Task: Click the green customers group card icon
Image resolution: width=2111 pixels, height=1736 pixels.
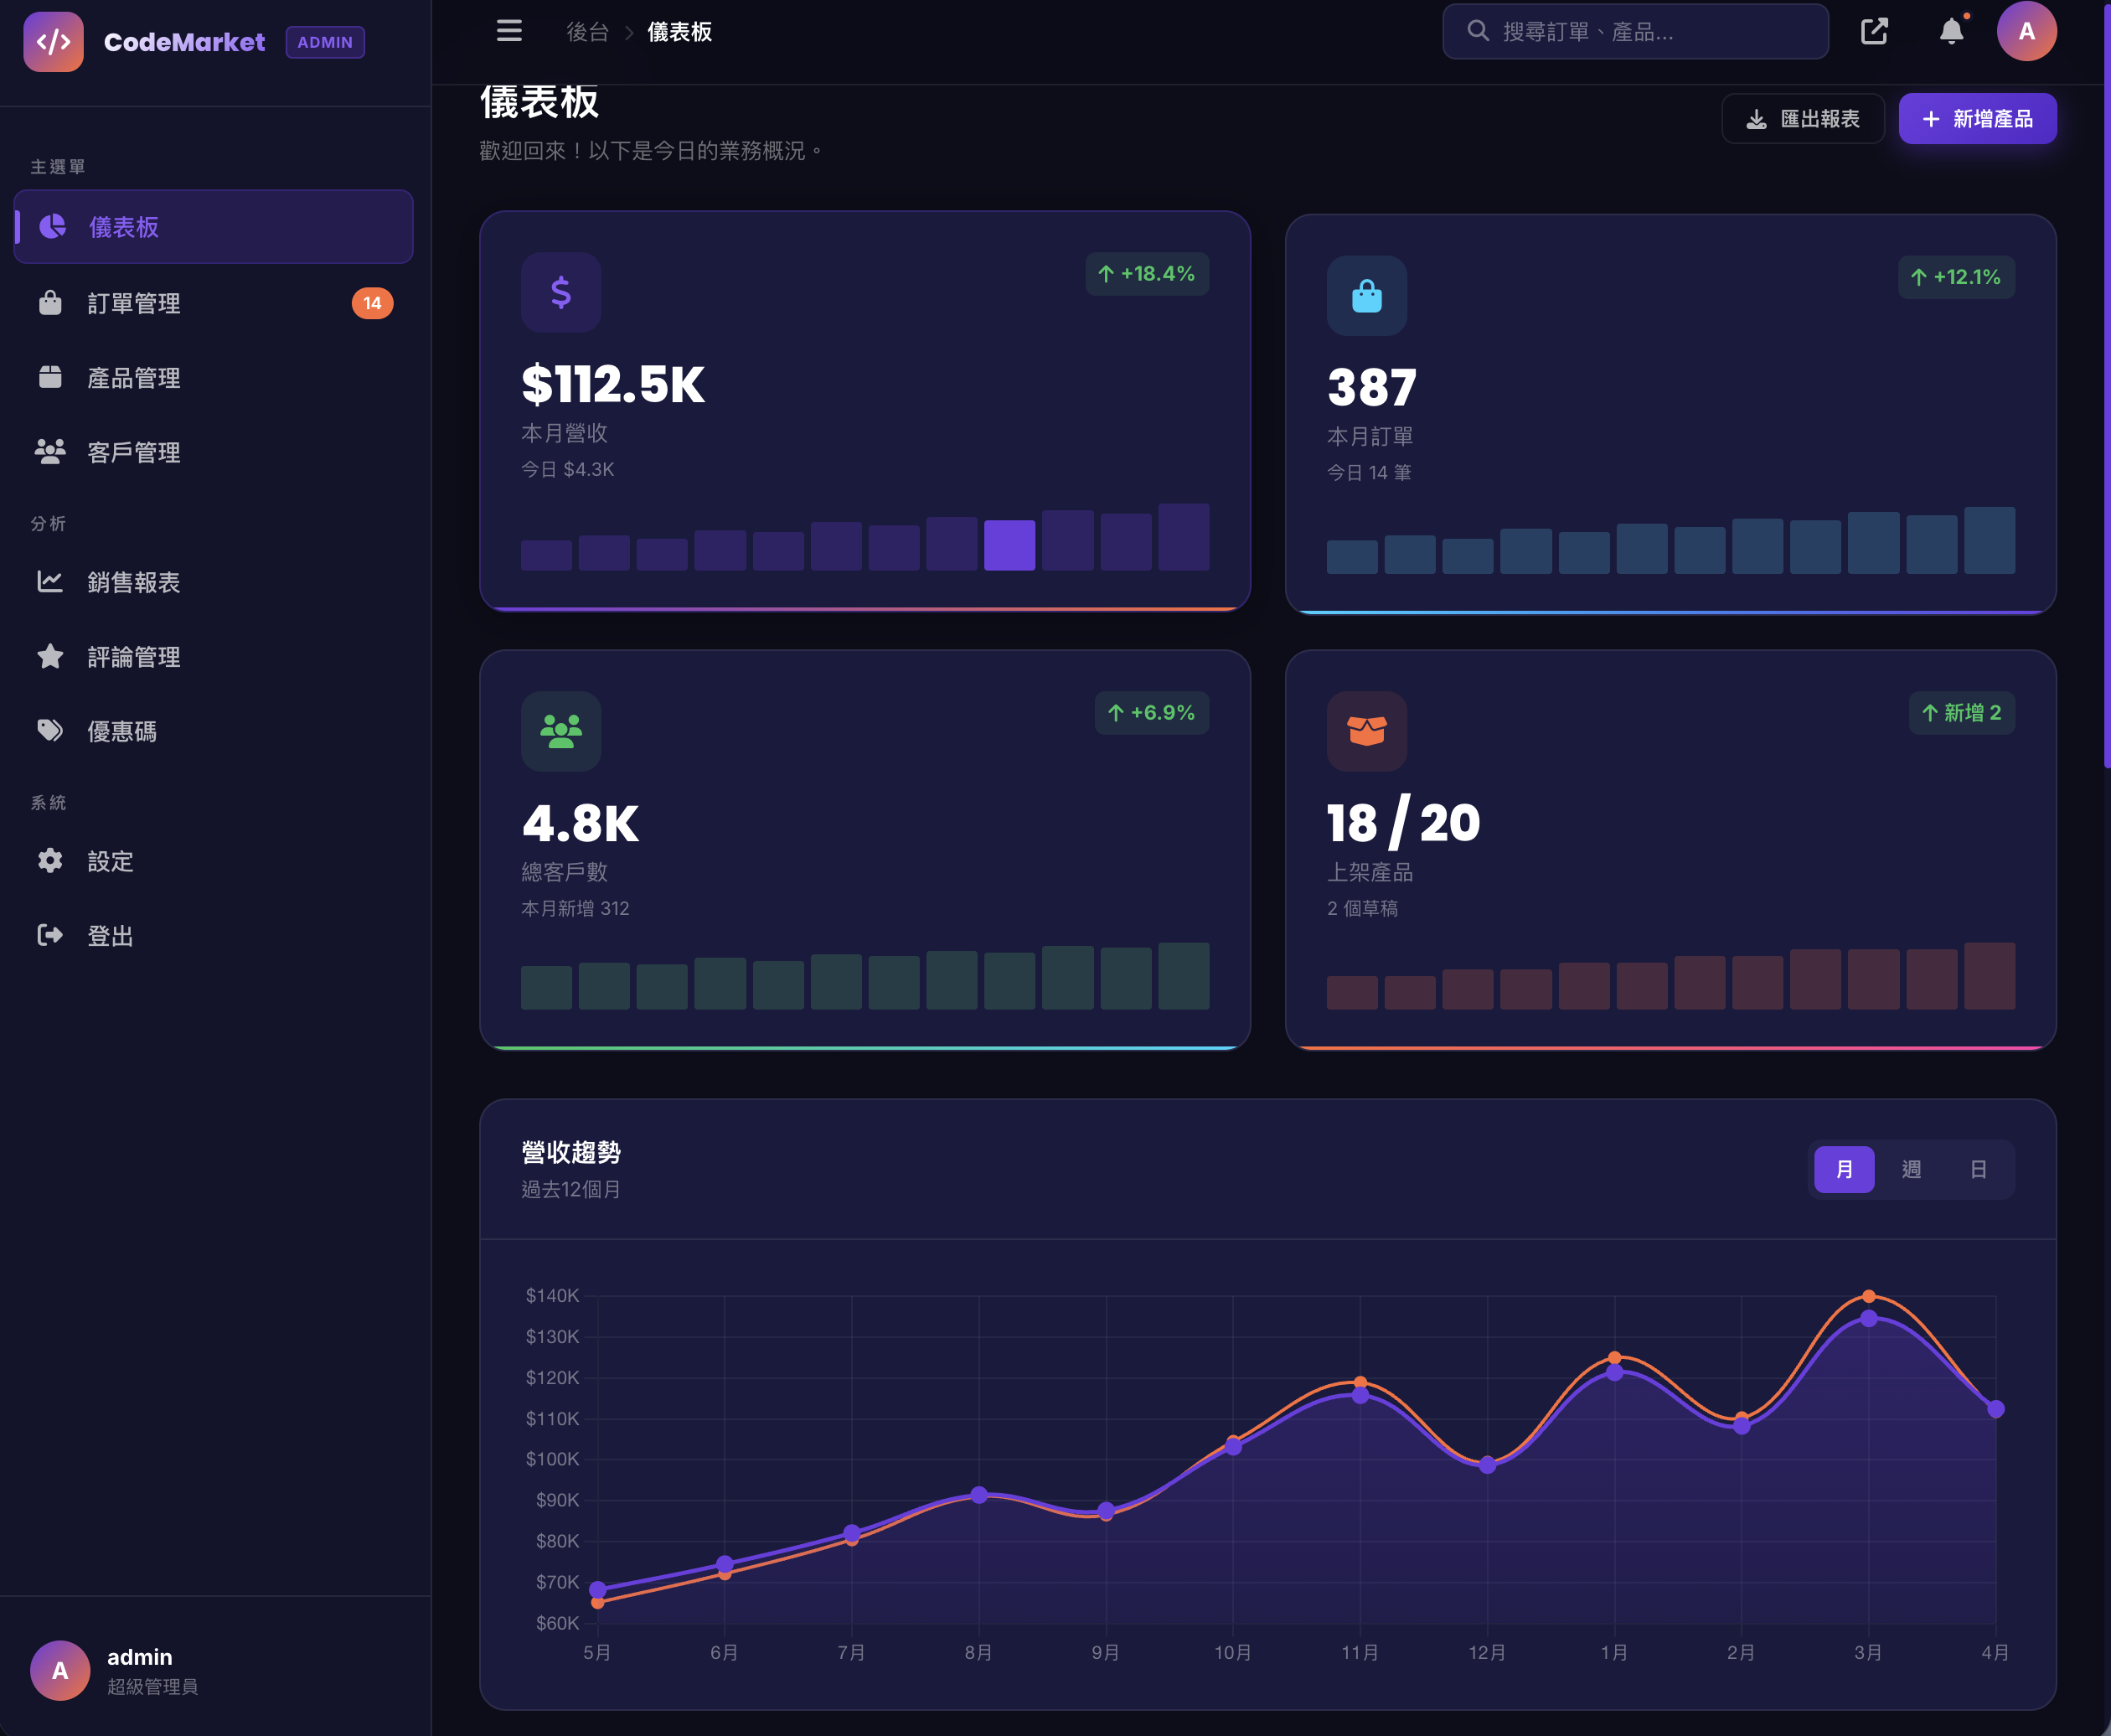Action: coord(561,731)
